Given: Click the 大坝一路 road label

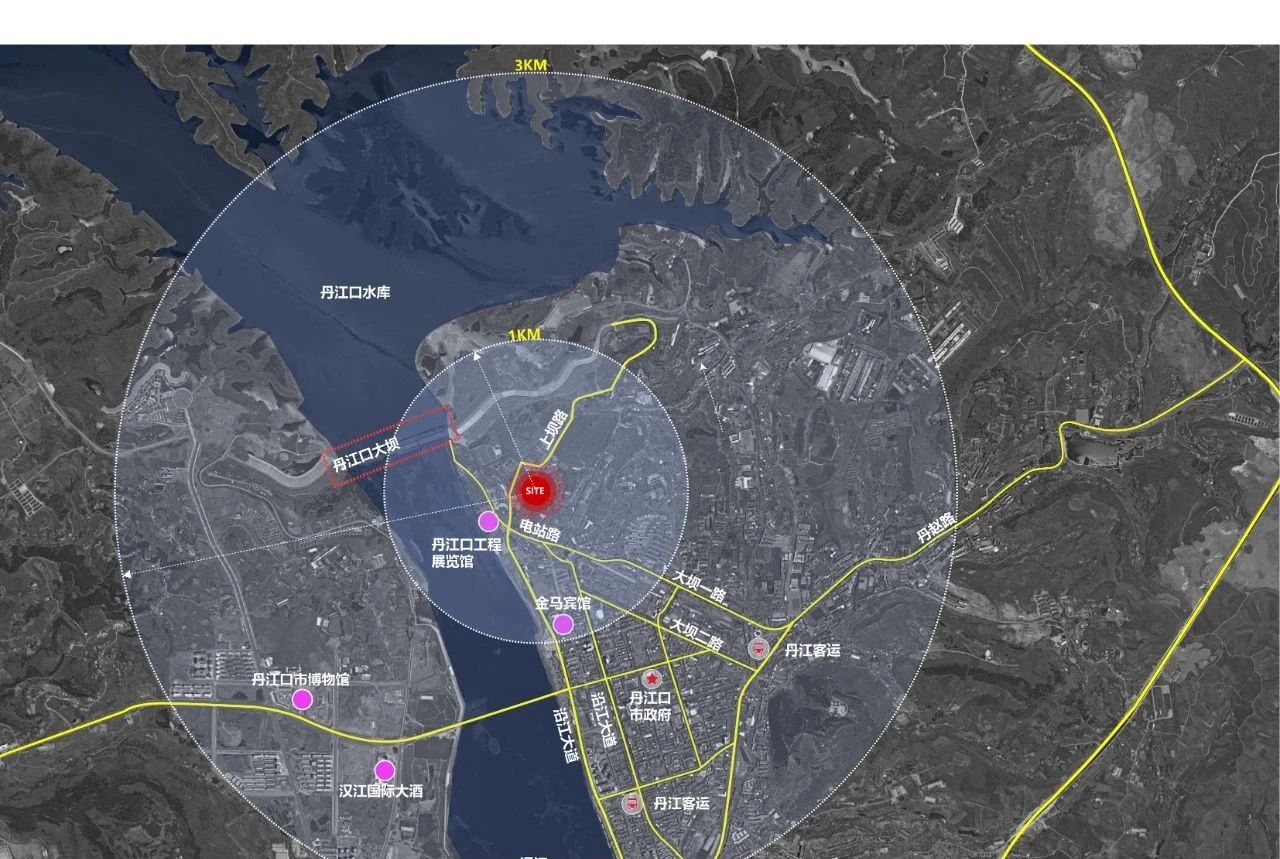Looking at the screenshot, I should coord(698,586).
